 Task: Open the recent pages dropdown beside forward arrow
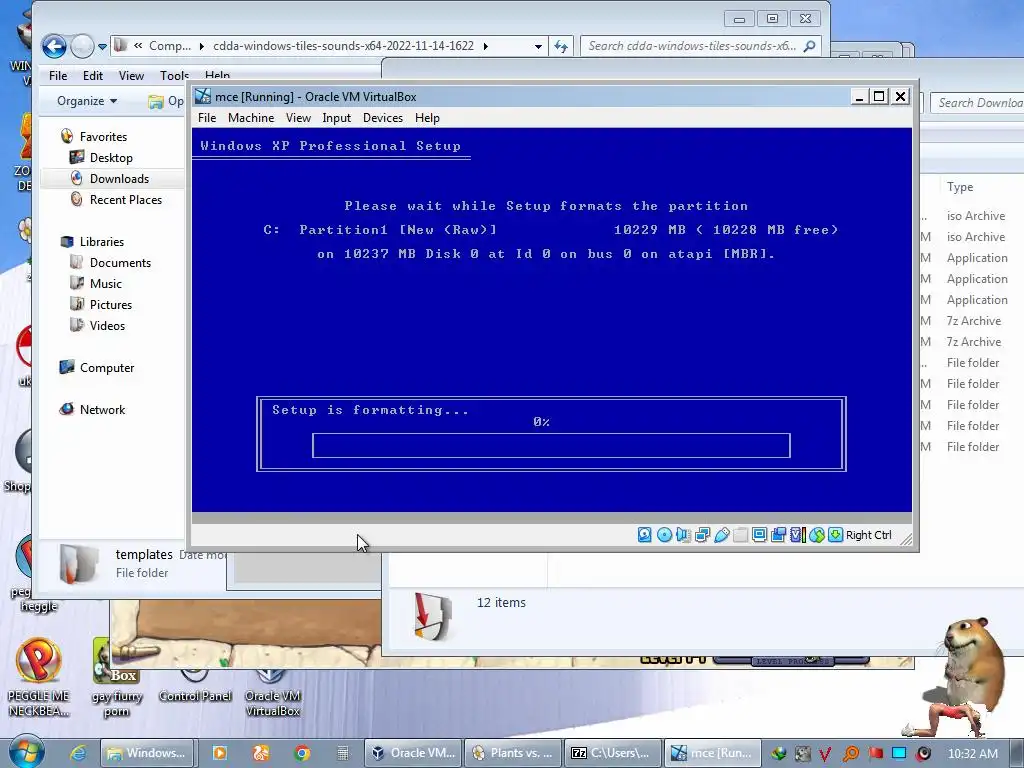click(103, 46)
